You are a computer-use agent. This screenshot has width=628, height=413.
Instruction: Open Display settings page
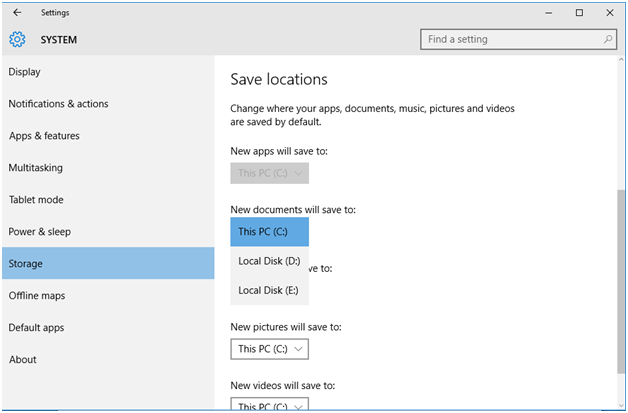25,72
